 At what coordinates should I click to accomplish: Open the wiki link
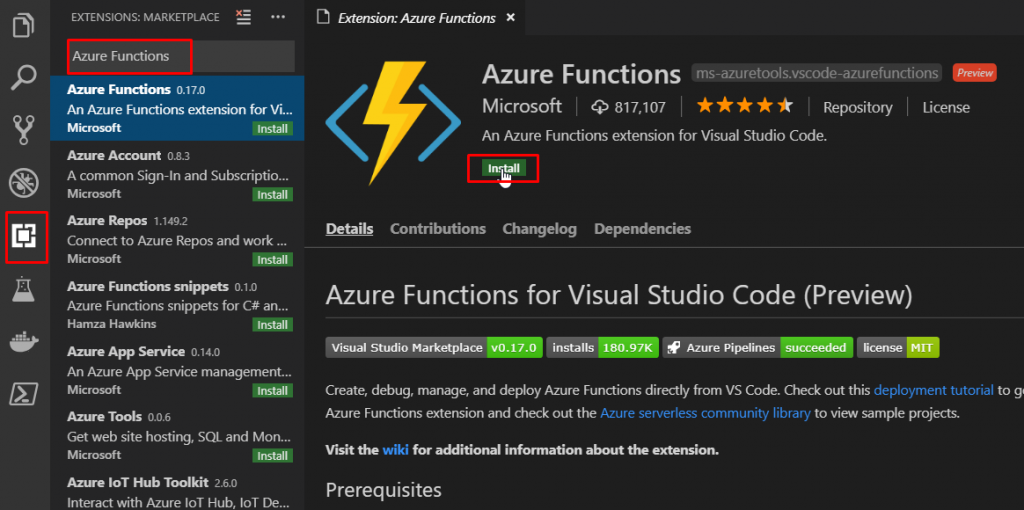click(396, 450)
